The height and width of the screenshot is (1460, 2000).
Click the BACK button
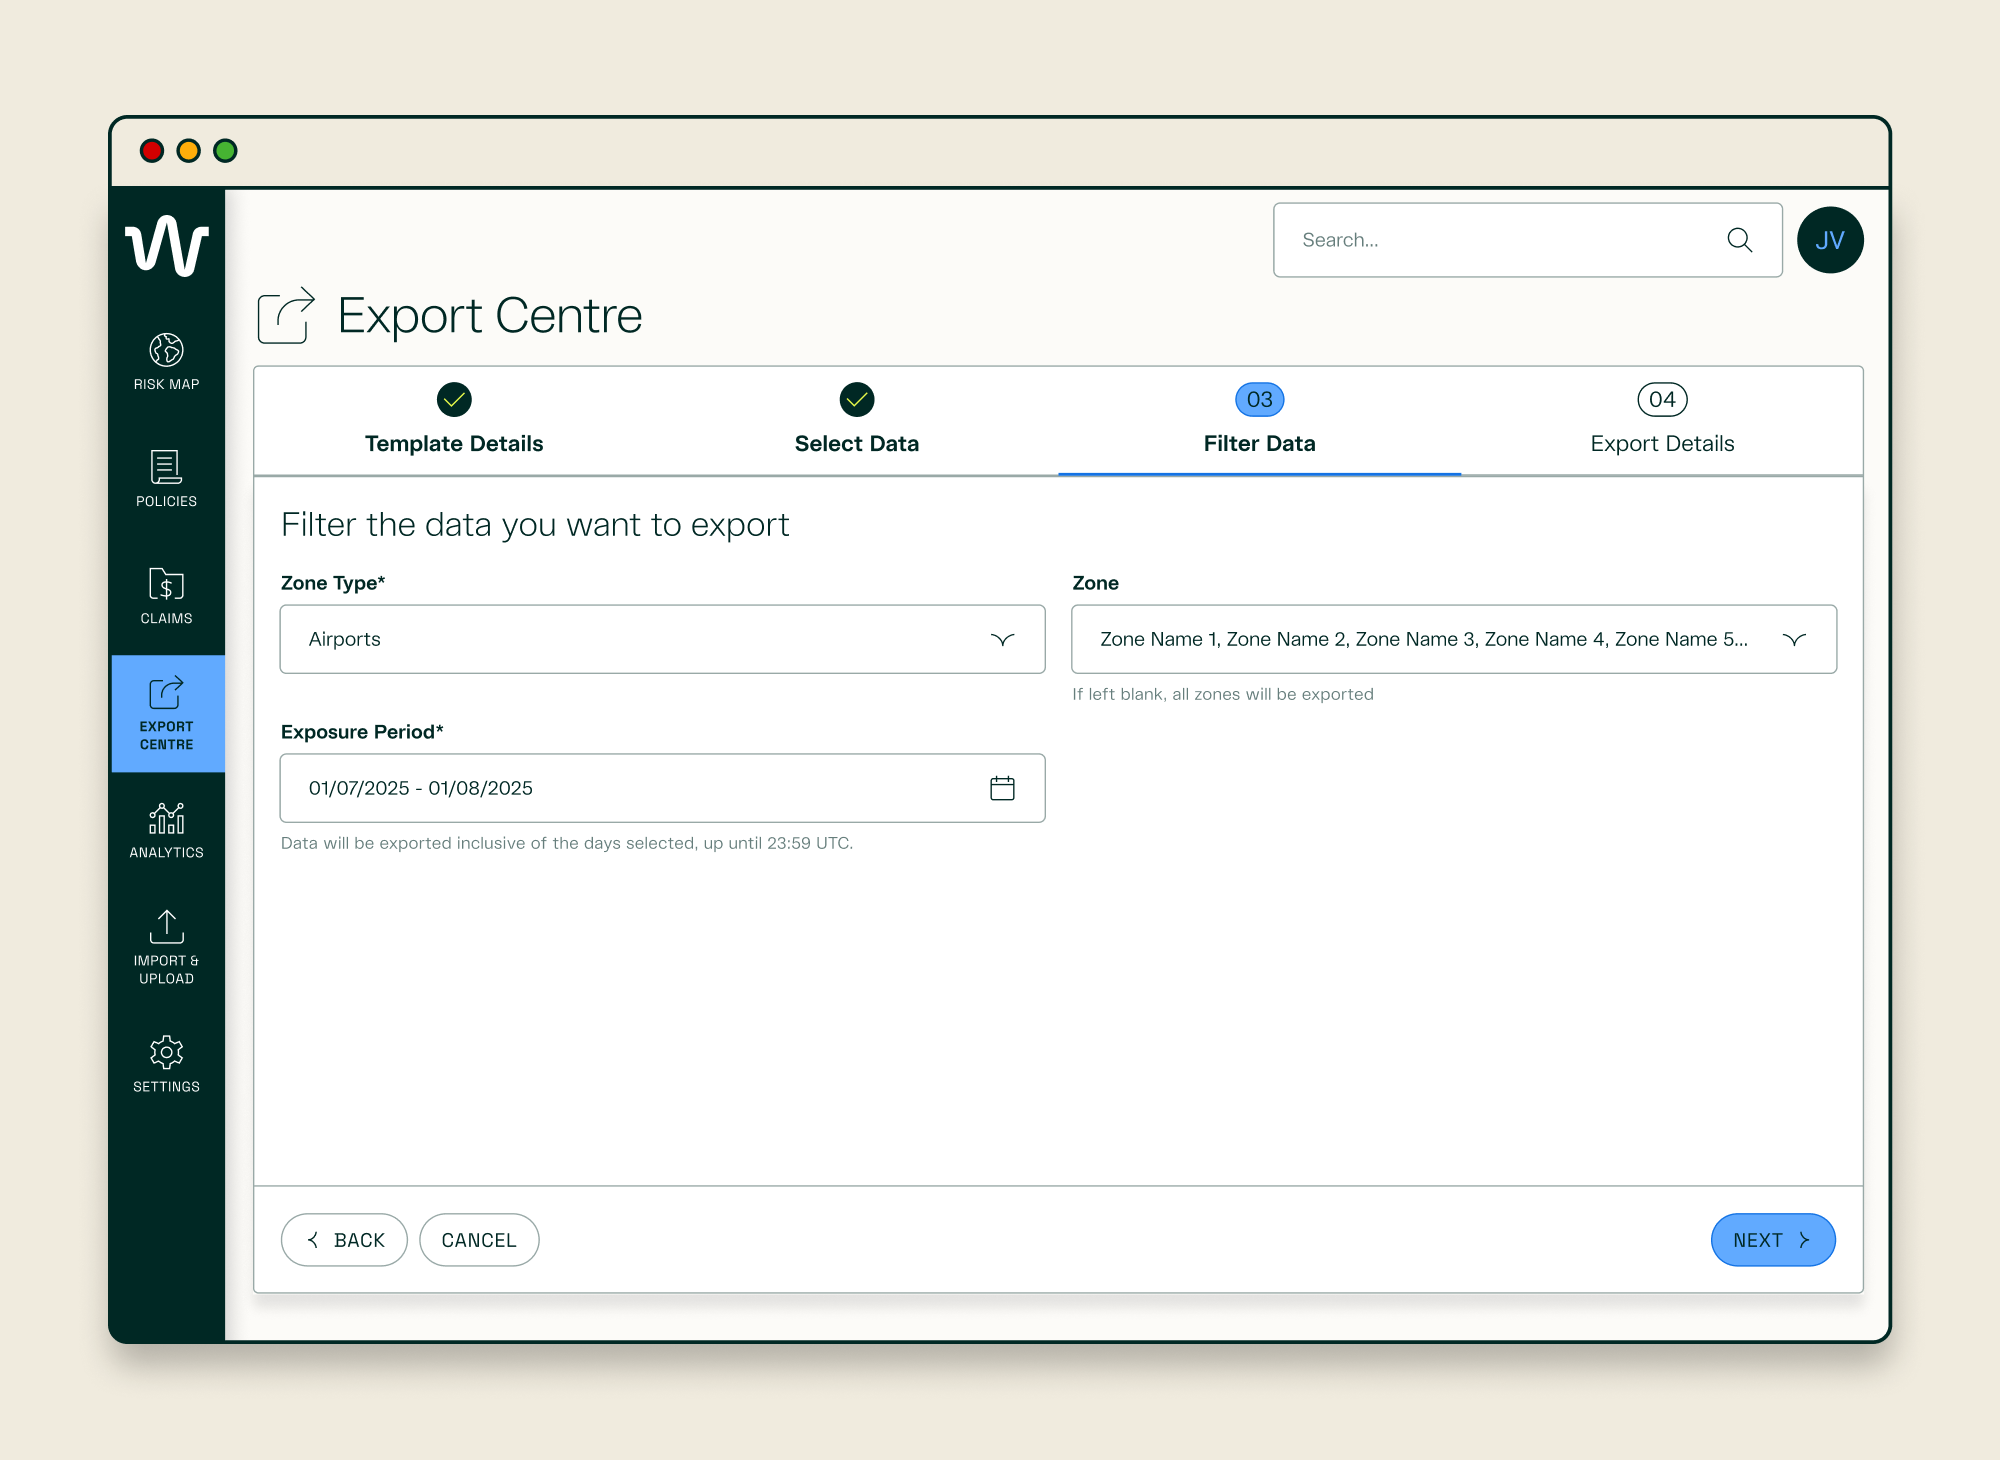[344, 1240]
